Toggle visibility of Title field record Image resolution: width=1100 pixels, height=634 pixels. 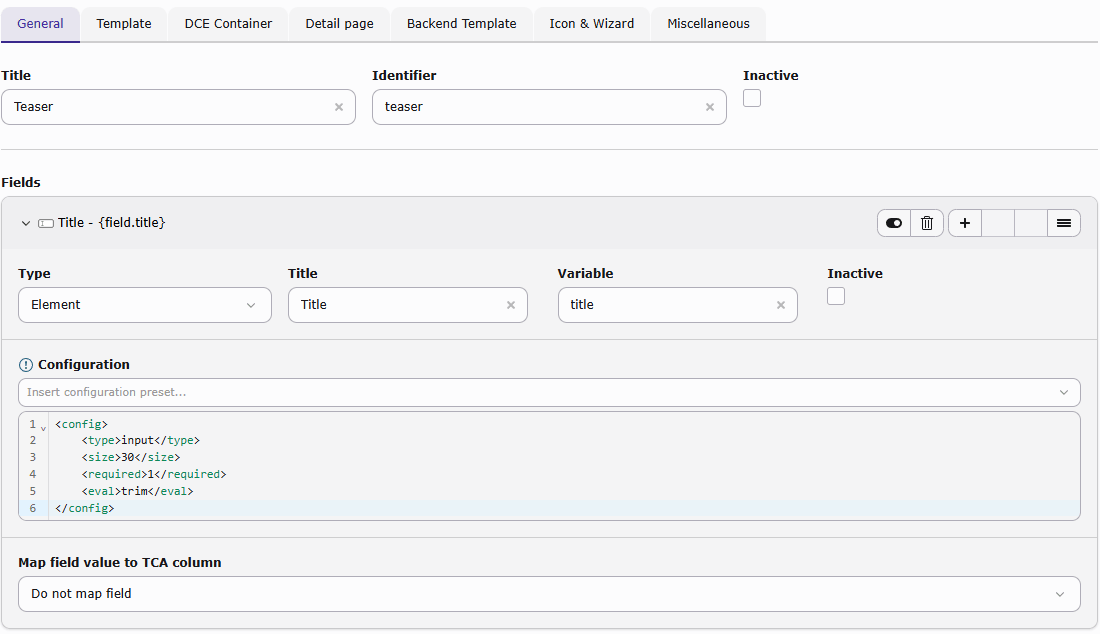click(894, 223)
